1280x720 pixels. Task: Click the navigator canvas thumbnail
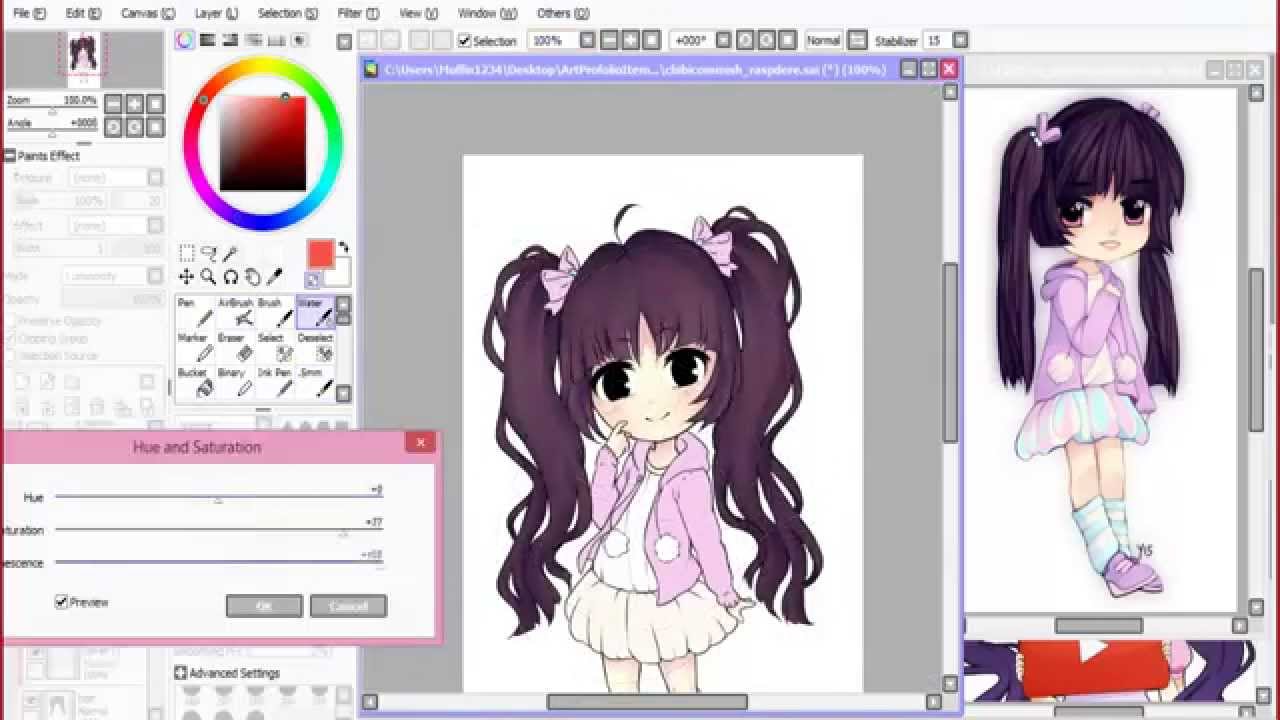(83, 60)
